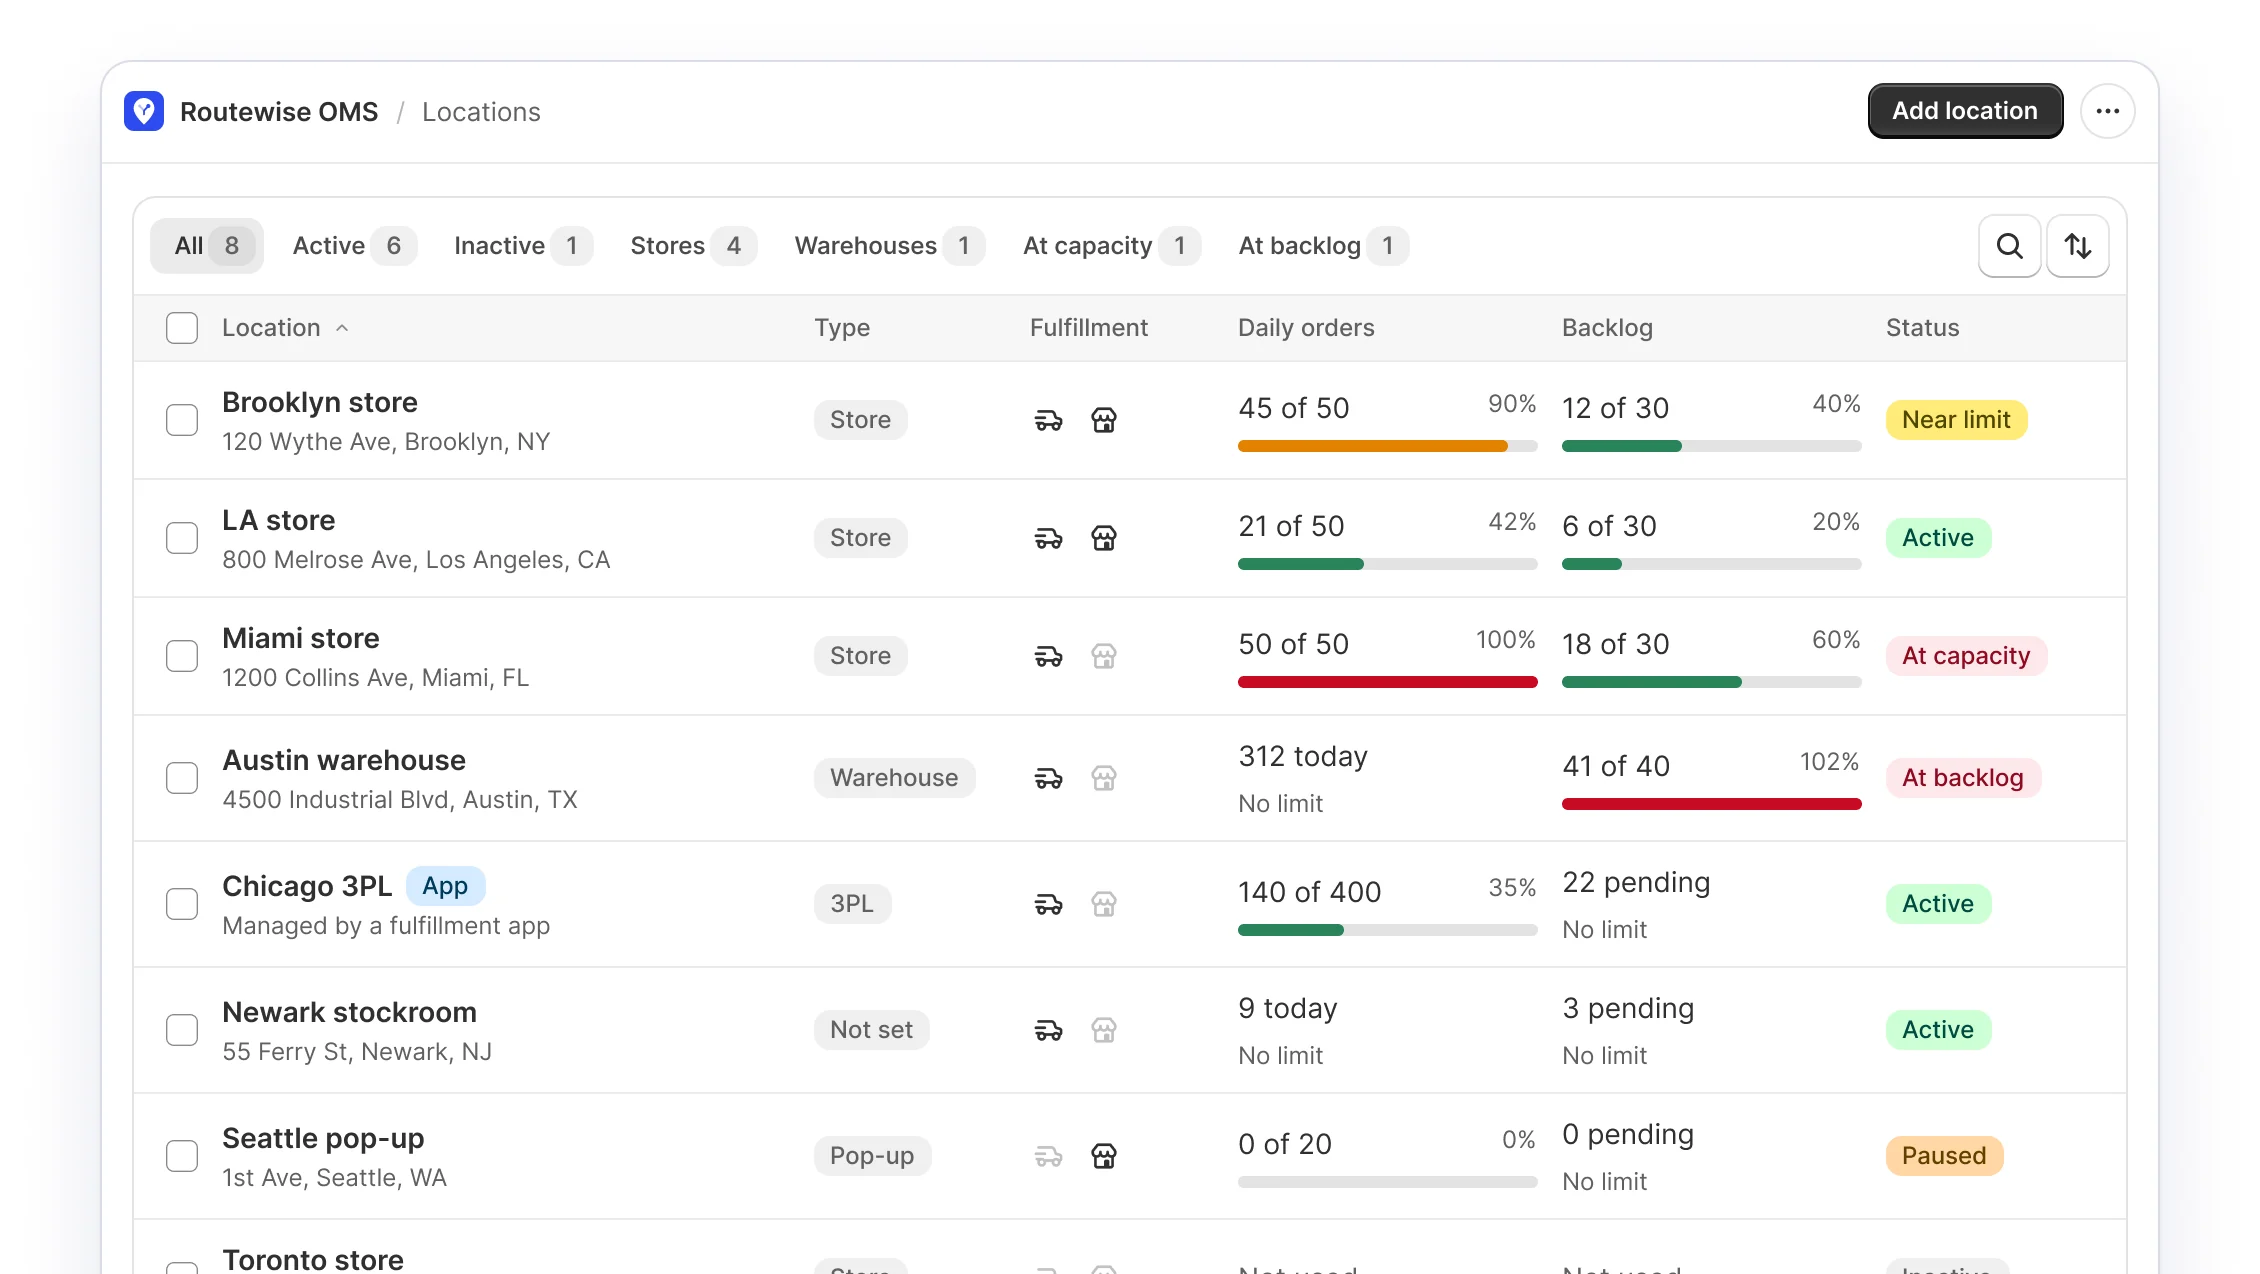
Task: Click Brooklyn store pickup storefront icon
Action: [x=1104, y=420]
